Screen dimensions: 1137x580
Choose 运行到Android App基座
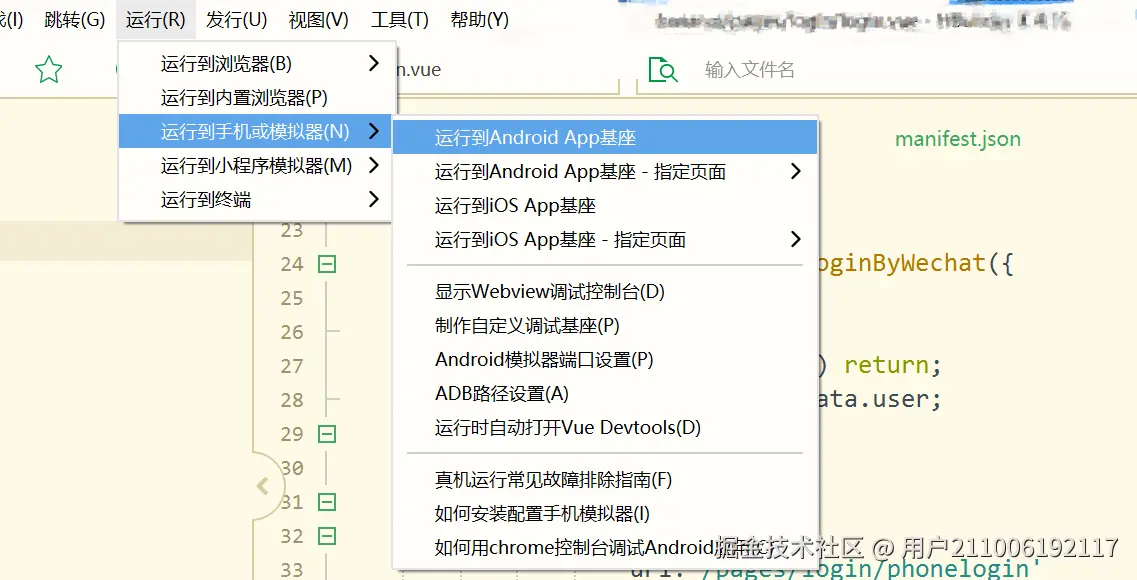click(605, 137)
